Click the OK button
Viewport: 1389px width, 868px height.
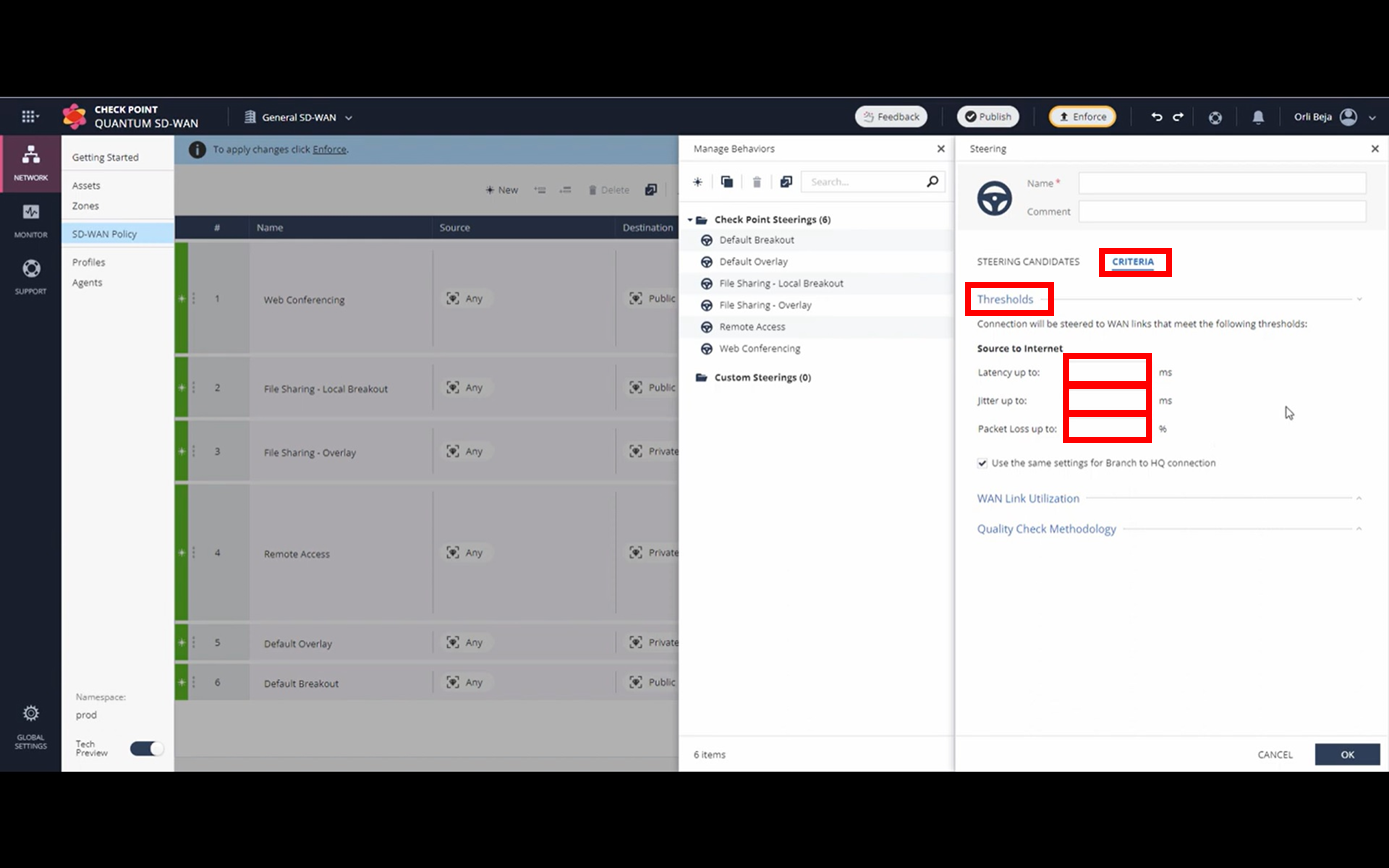[1347, 755]
